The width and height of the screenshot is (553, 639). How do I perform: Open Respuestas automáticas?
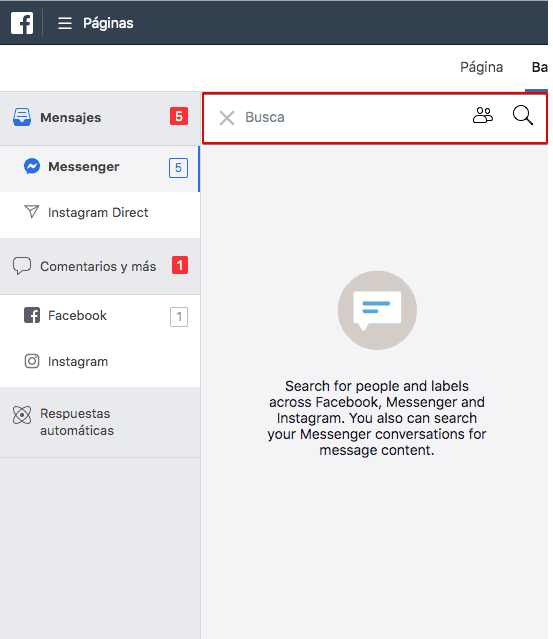100,422
